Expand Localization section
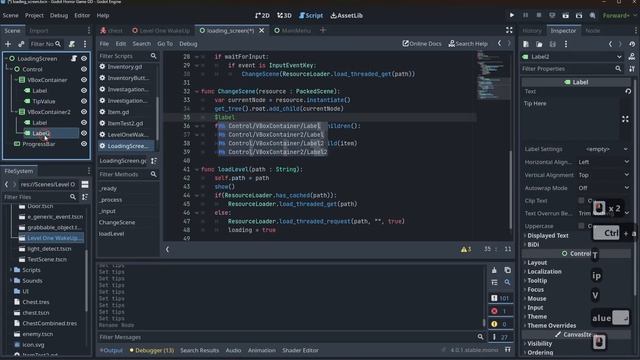640x360 pixels. click(544, 271)
